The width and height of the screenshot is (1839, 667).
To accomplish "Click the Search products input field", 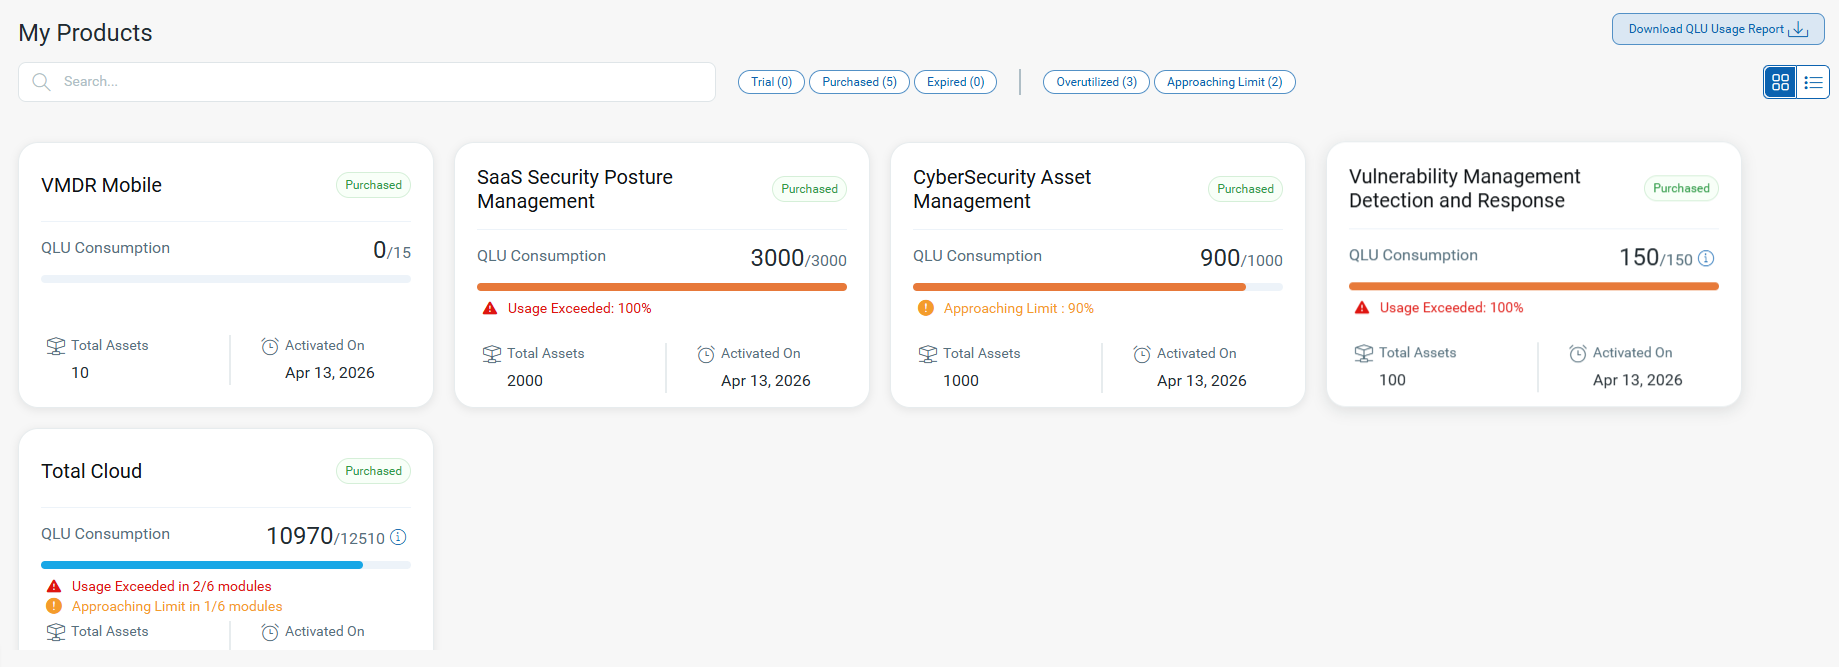I will (x=367, y=82).
